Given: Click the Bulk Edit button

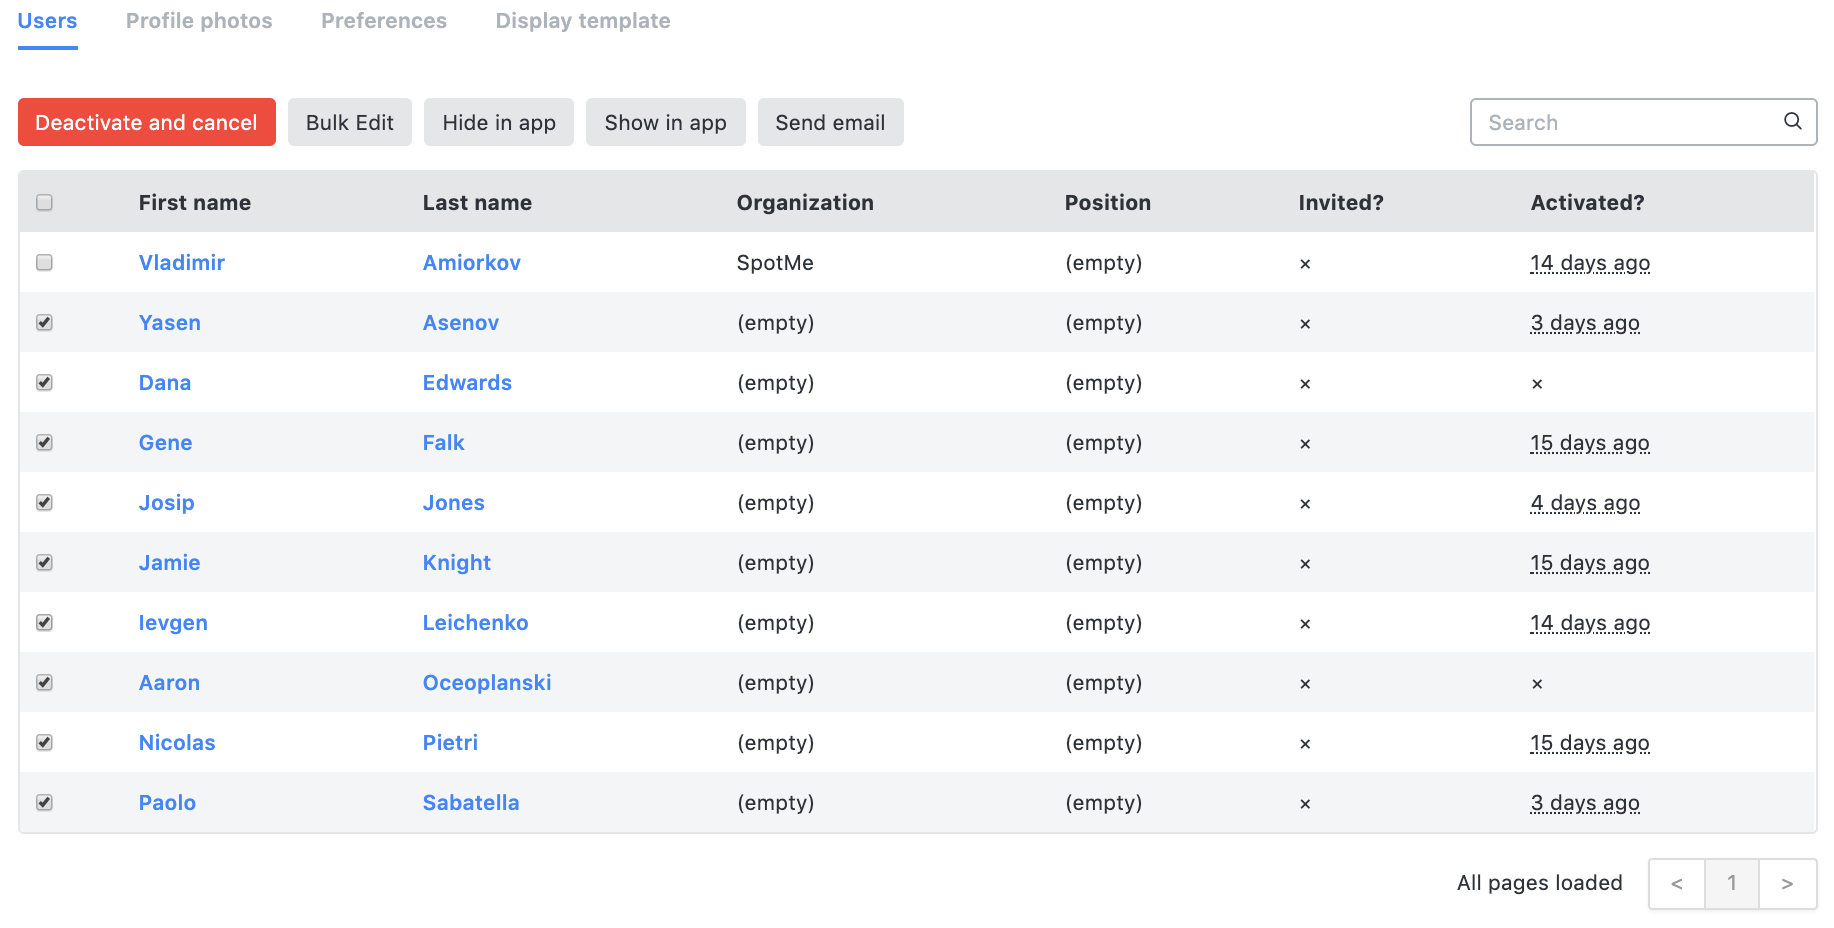Looking at the screenshot, I should [350, 122].
